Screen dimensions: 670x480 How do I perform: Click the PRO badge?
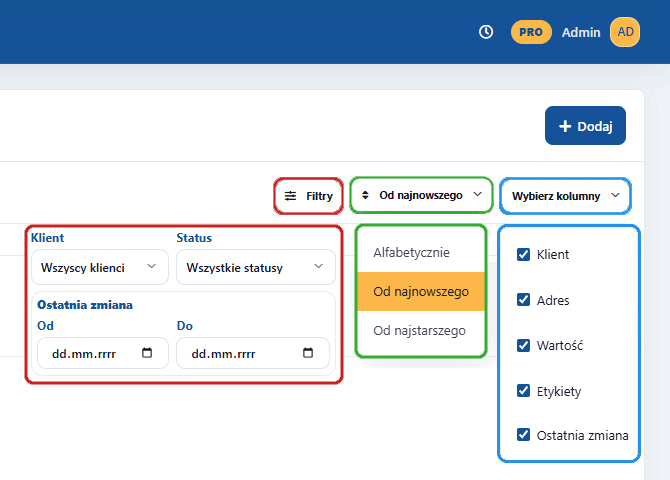coord(531,32)
